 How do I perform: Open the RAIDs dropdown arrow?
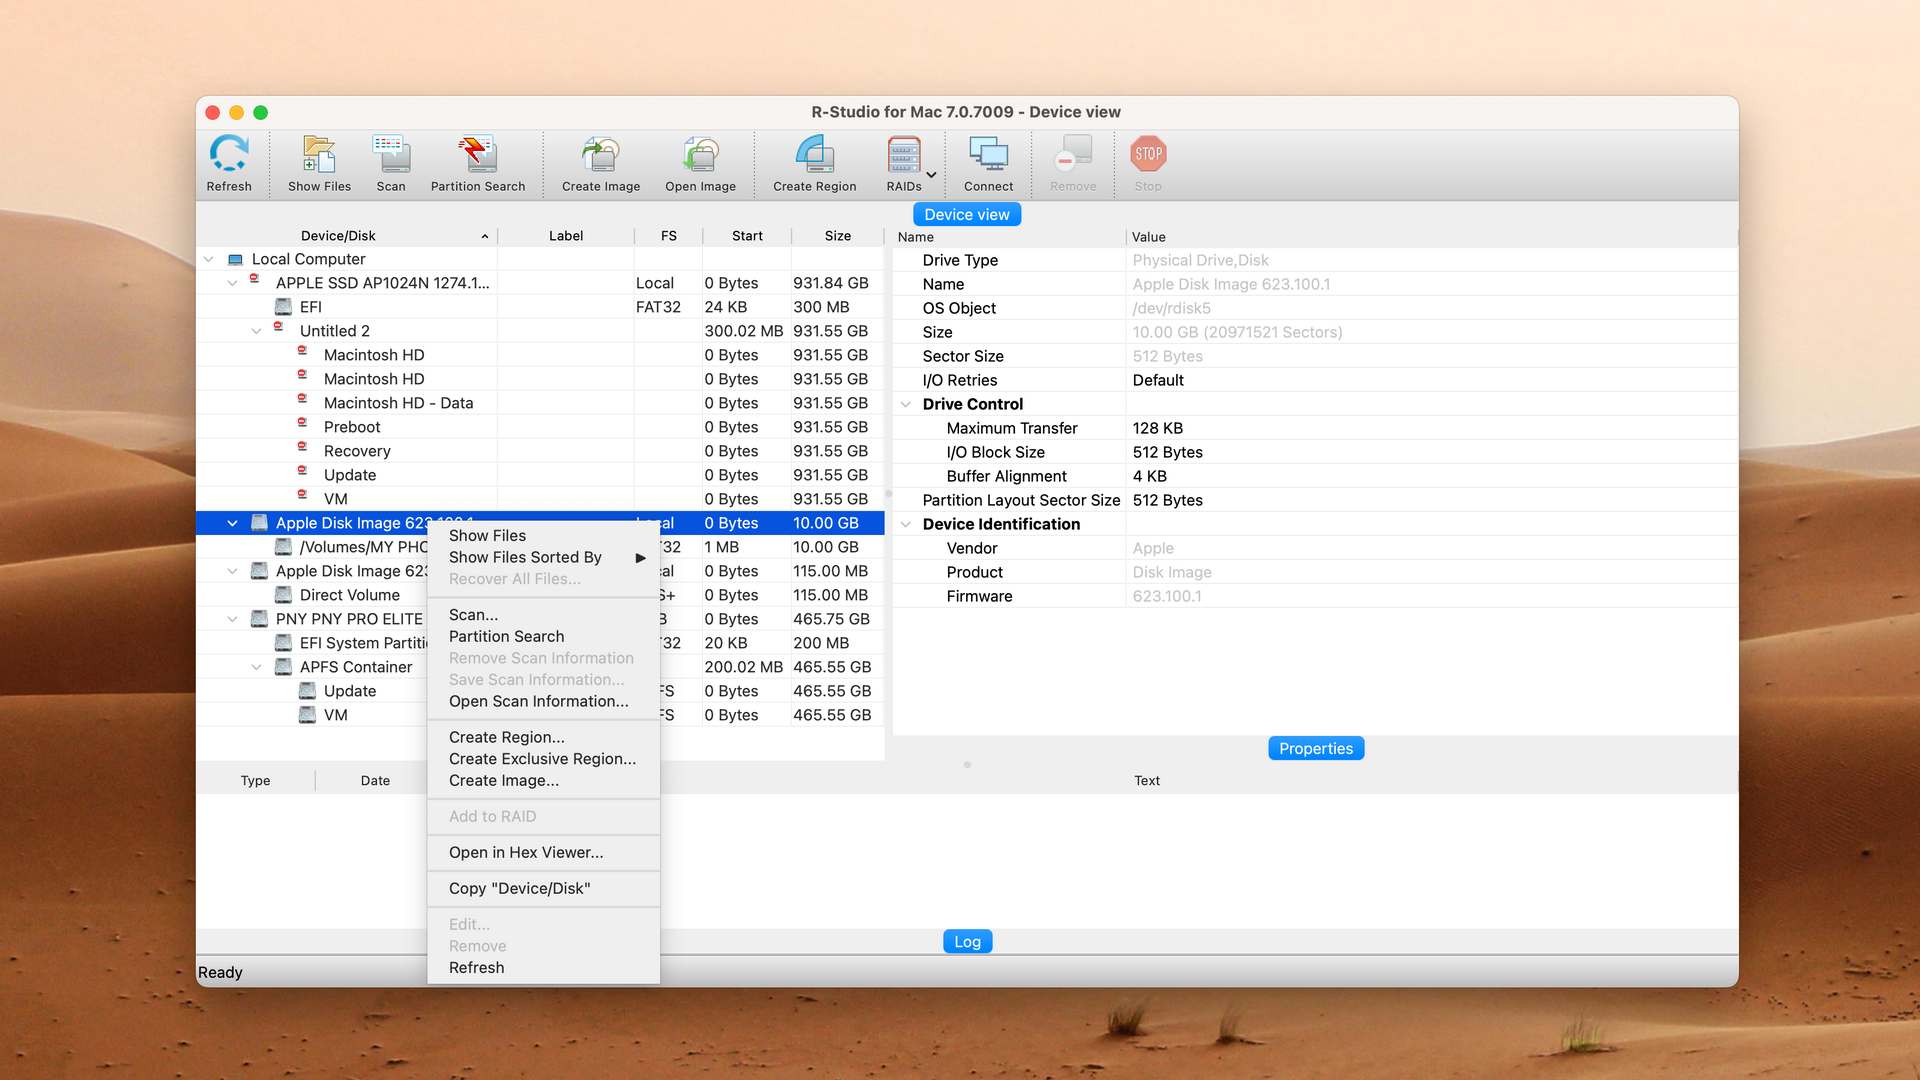932,175
